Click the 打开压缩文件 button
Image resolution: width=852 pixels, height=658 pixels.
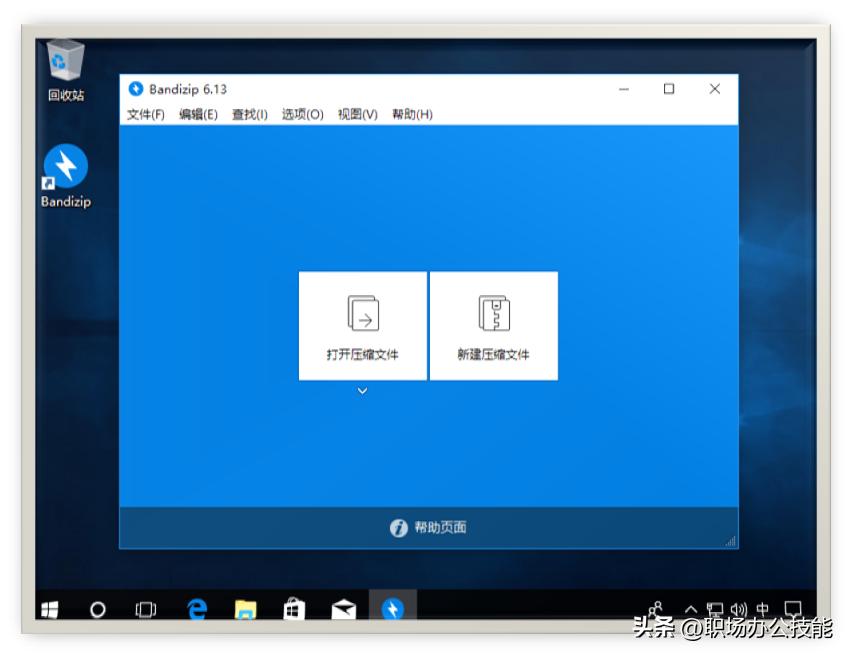click(x=363, y=325)
